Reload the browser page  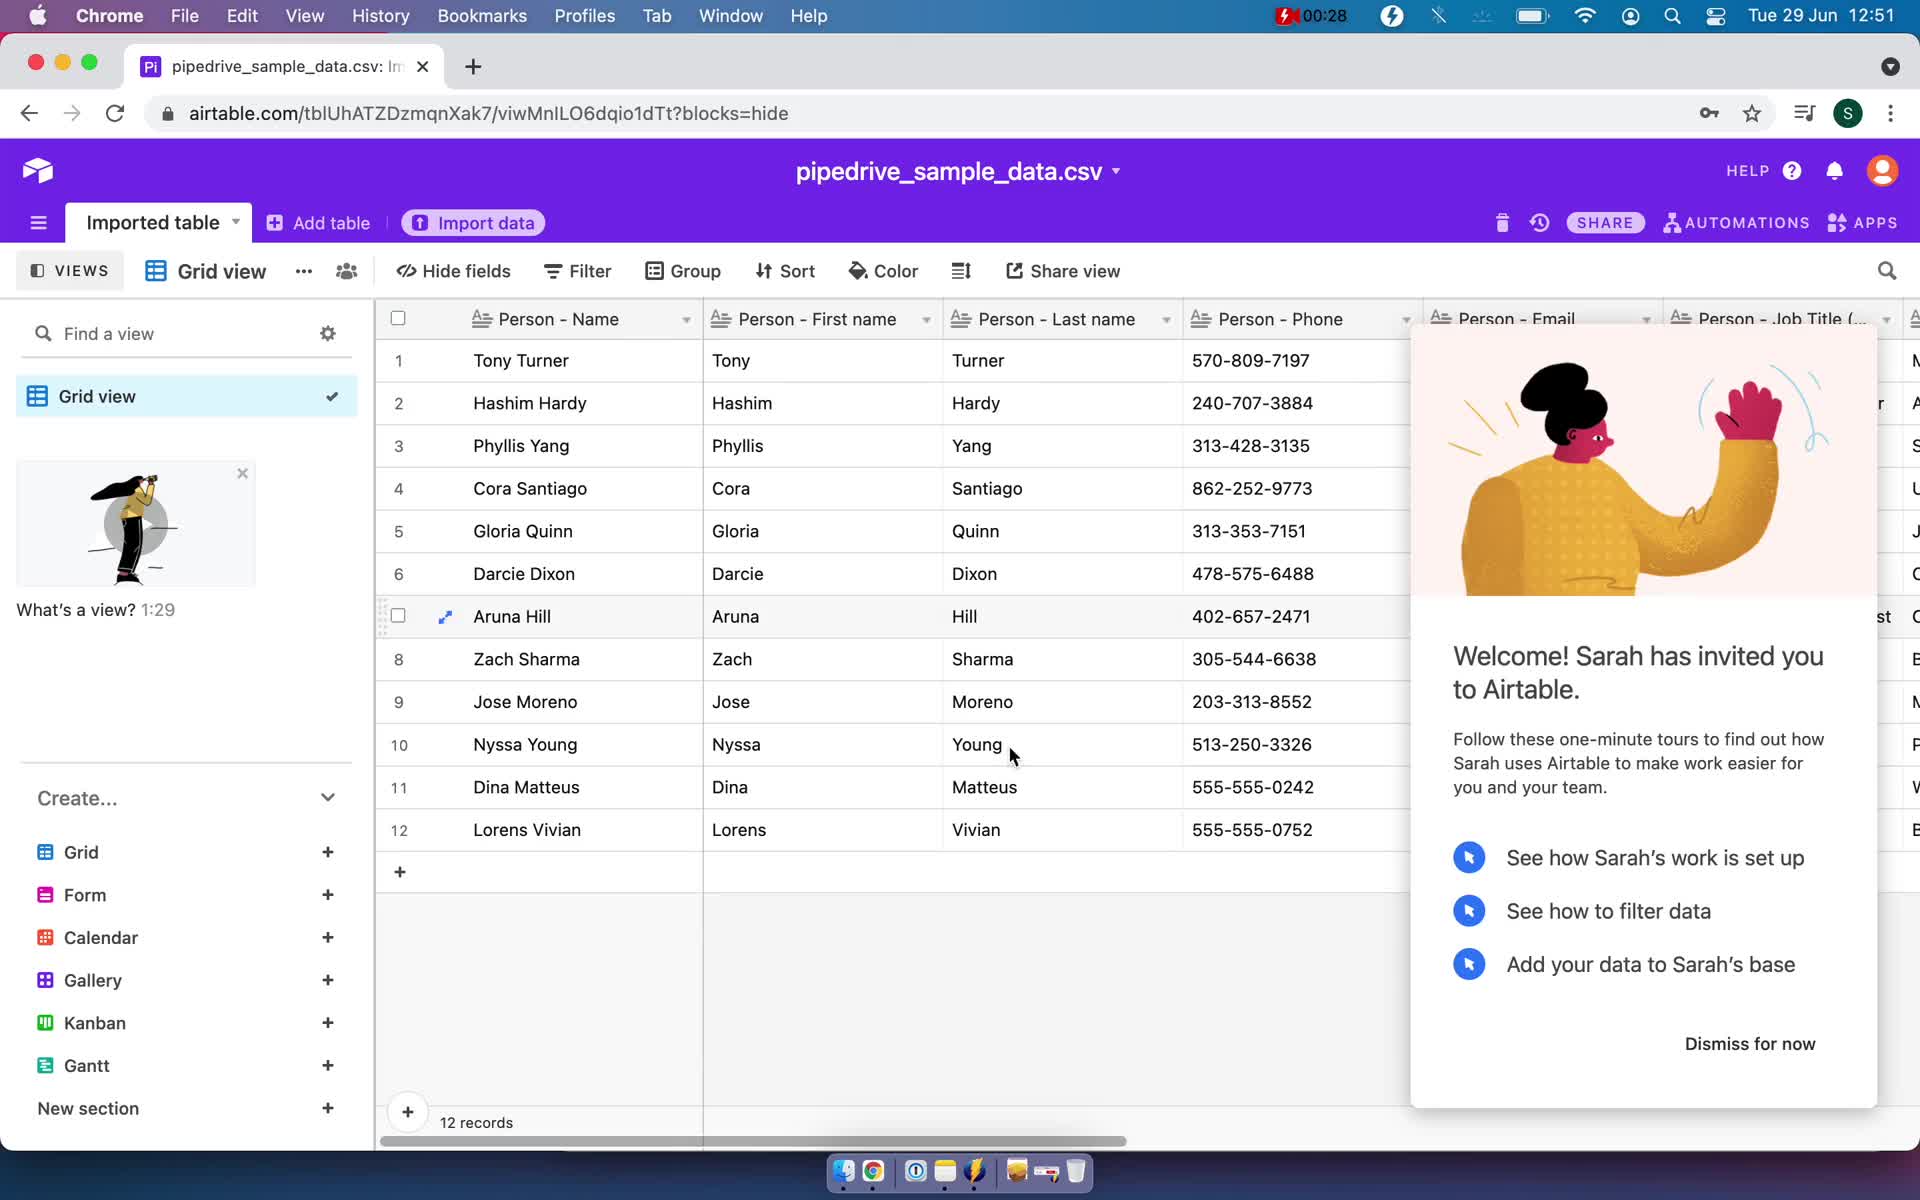[115, 114]
